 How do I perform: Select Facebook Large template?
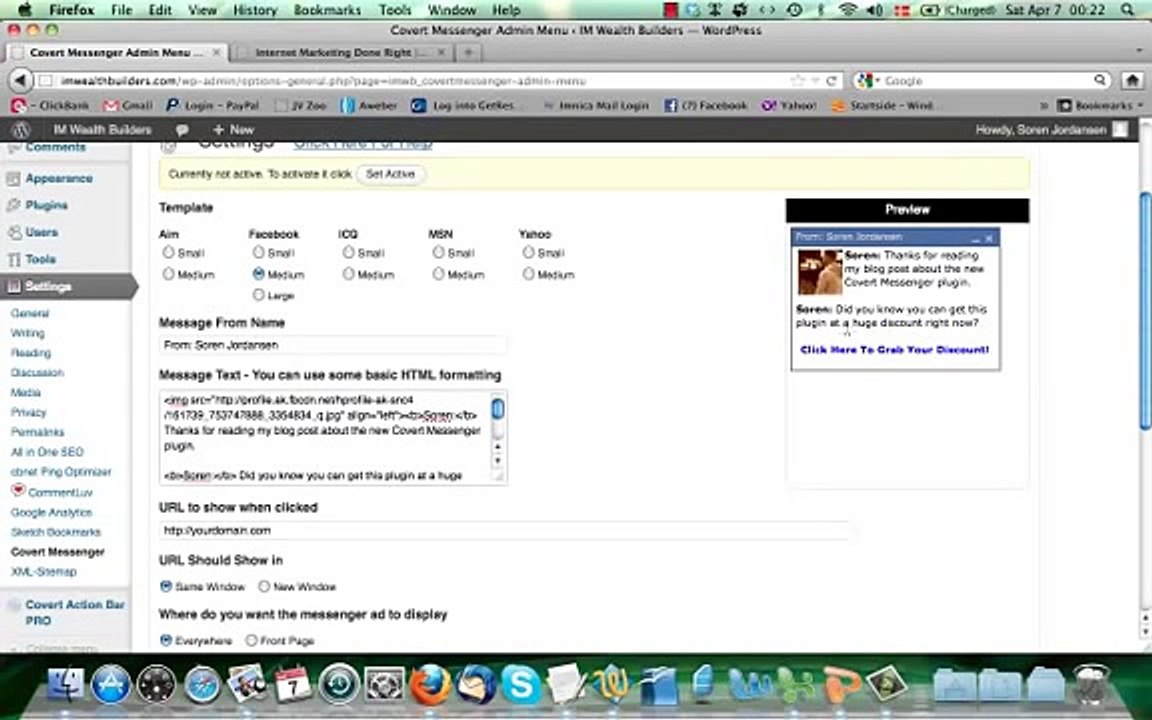coord(259,295)
